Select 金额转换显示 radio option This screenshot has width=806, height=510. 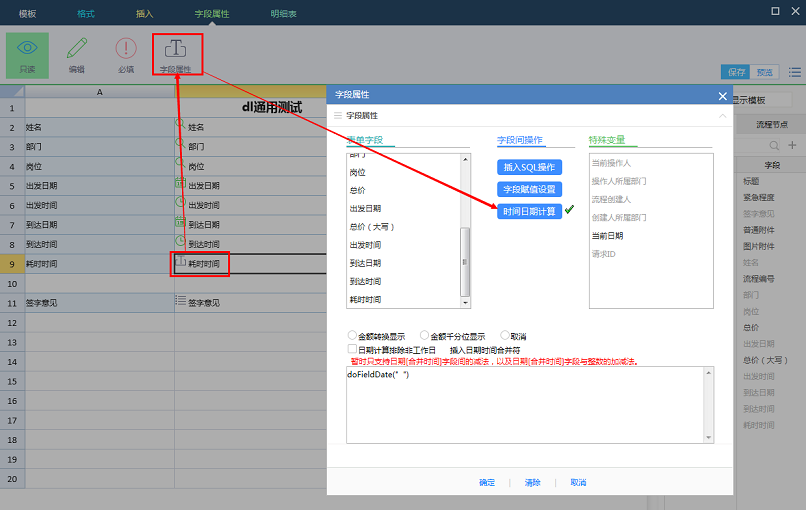click(x=352, y=336)
